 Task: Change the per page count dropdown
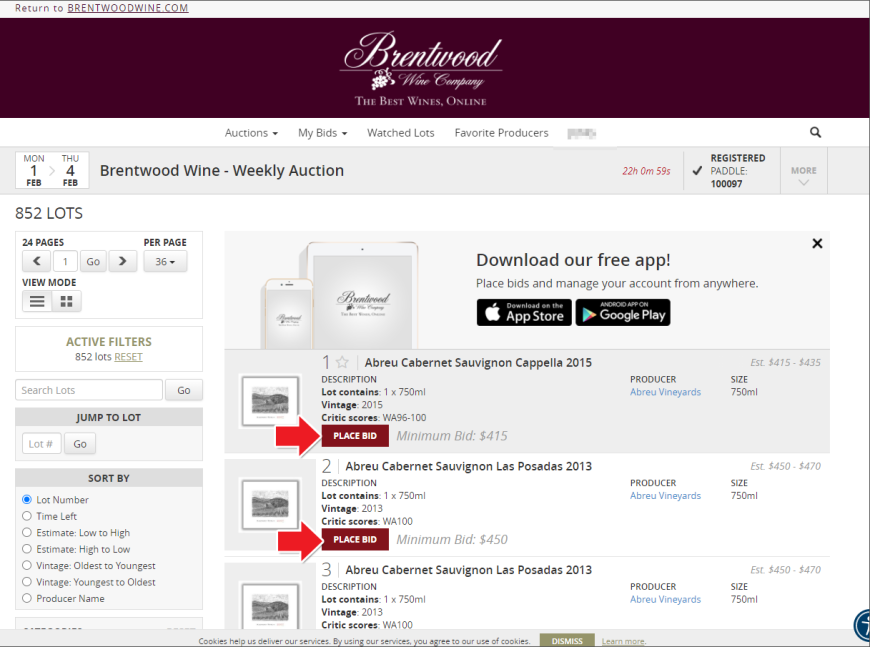coord(165,261)
